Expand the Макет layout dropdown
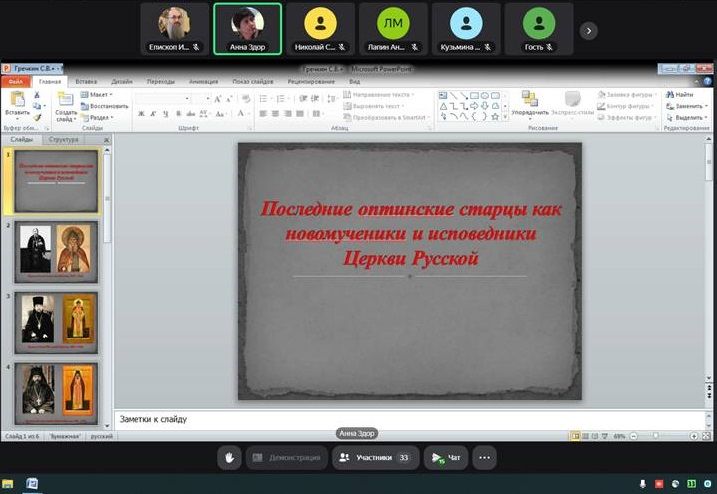The height and width of the screenshot is (494, 717). pos(99,94)
